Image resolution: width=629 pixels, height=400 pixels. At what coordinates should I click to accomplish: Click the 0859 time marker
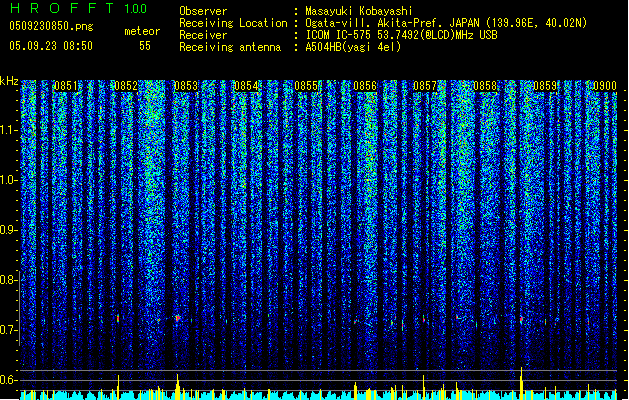coord(545,86)
